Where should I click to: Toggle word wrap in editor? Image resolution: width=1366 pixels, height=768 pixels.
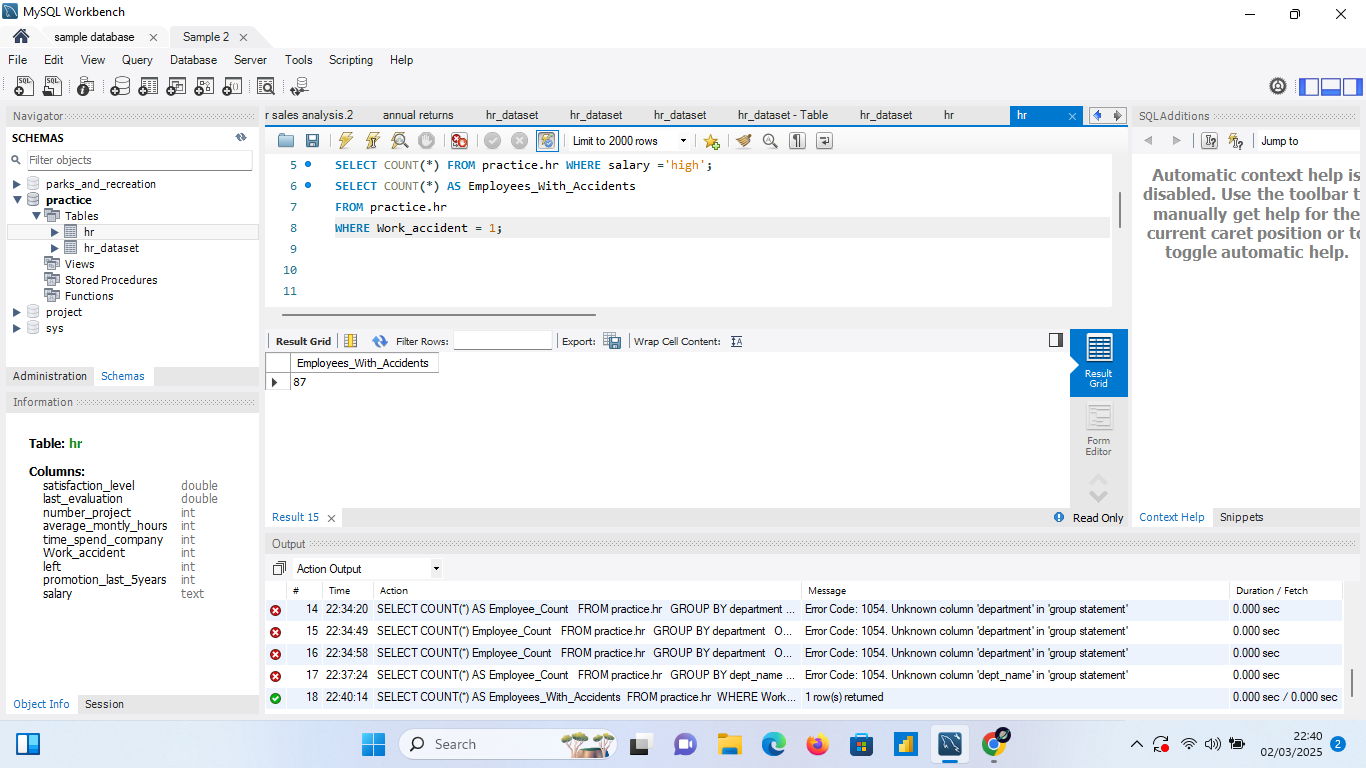(x=824, y=141)
